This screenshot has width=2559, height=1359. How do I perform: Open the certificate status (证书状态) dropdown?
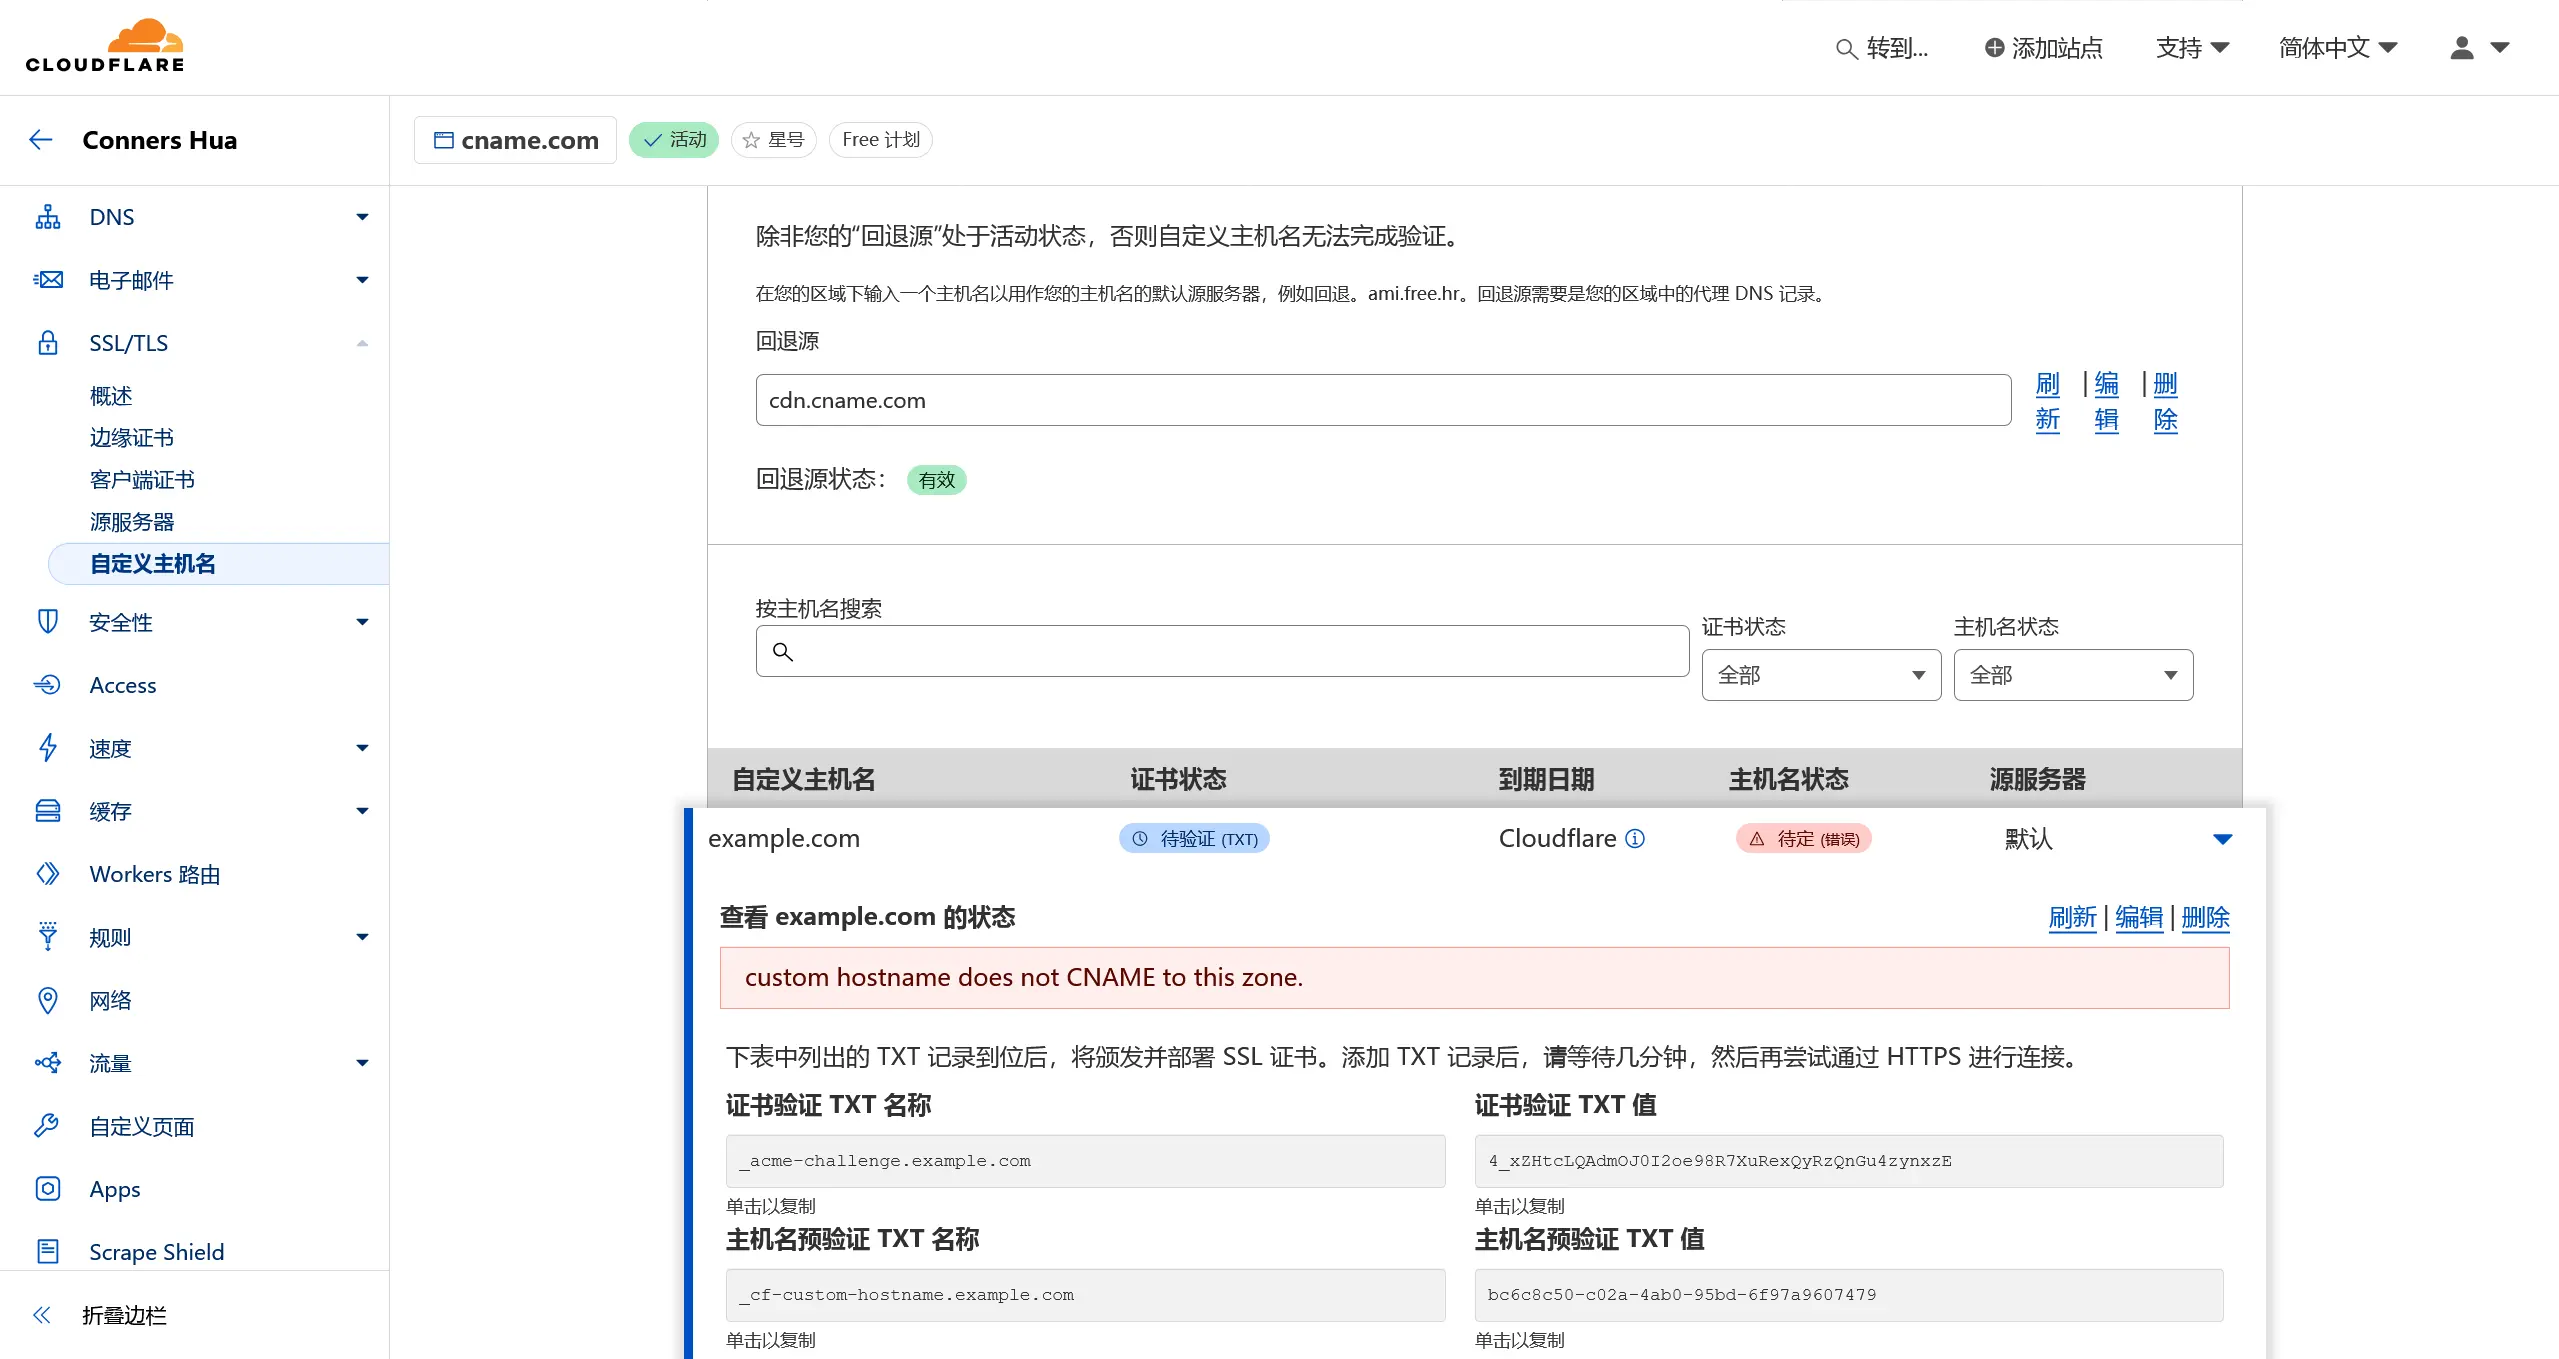1821,675
